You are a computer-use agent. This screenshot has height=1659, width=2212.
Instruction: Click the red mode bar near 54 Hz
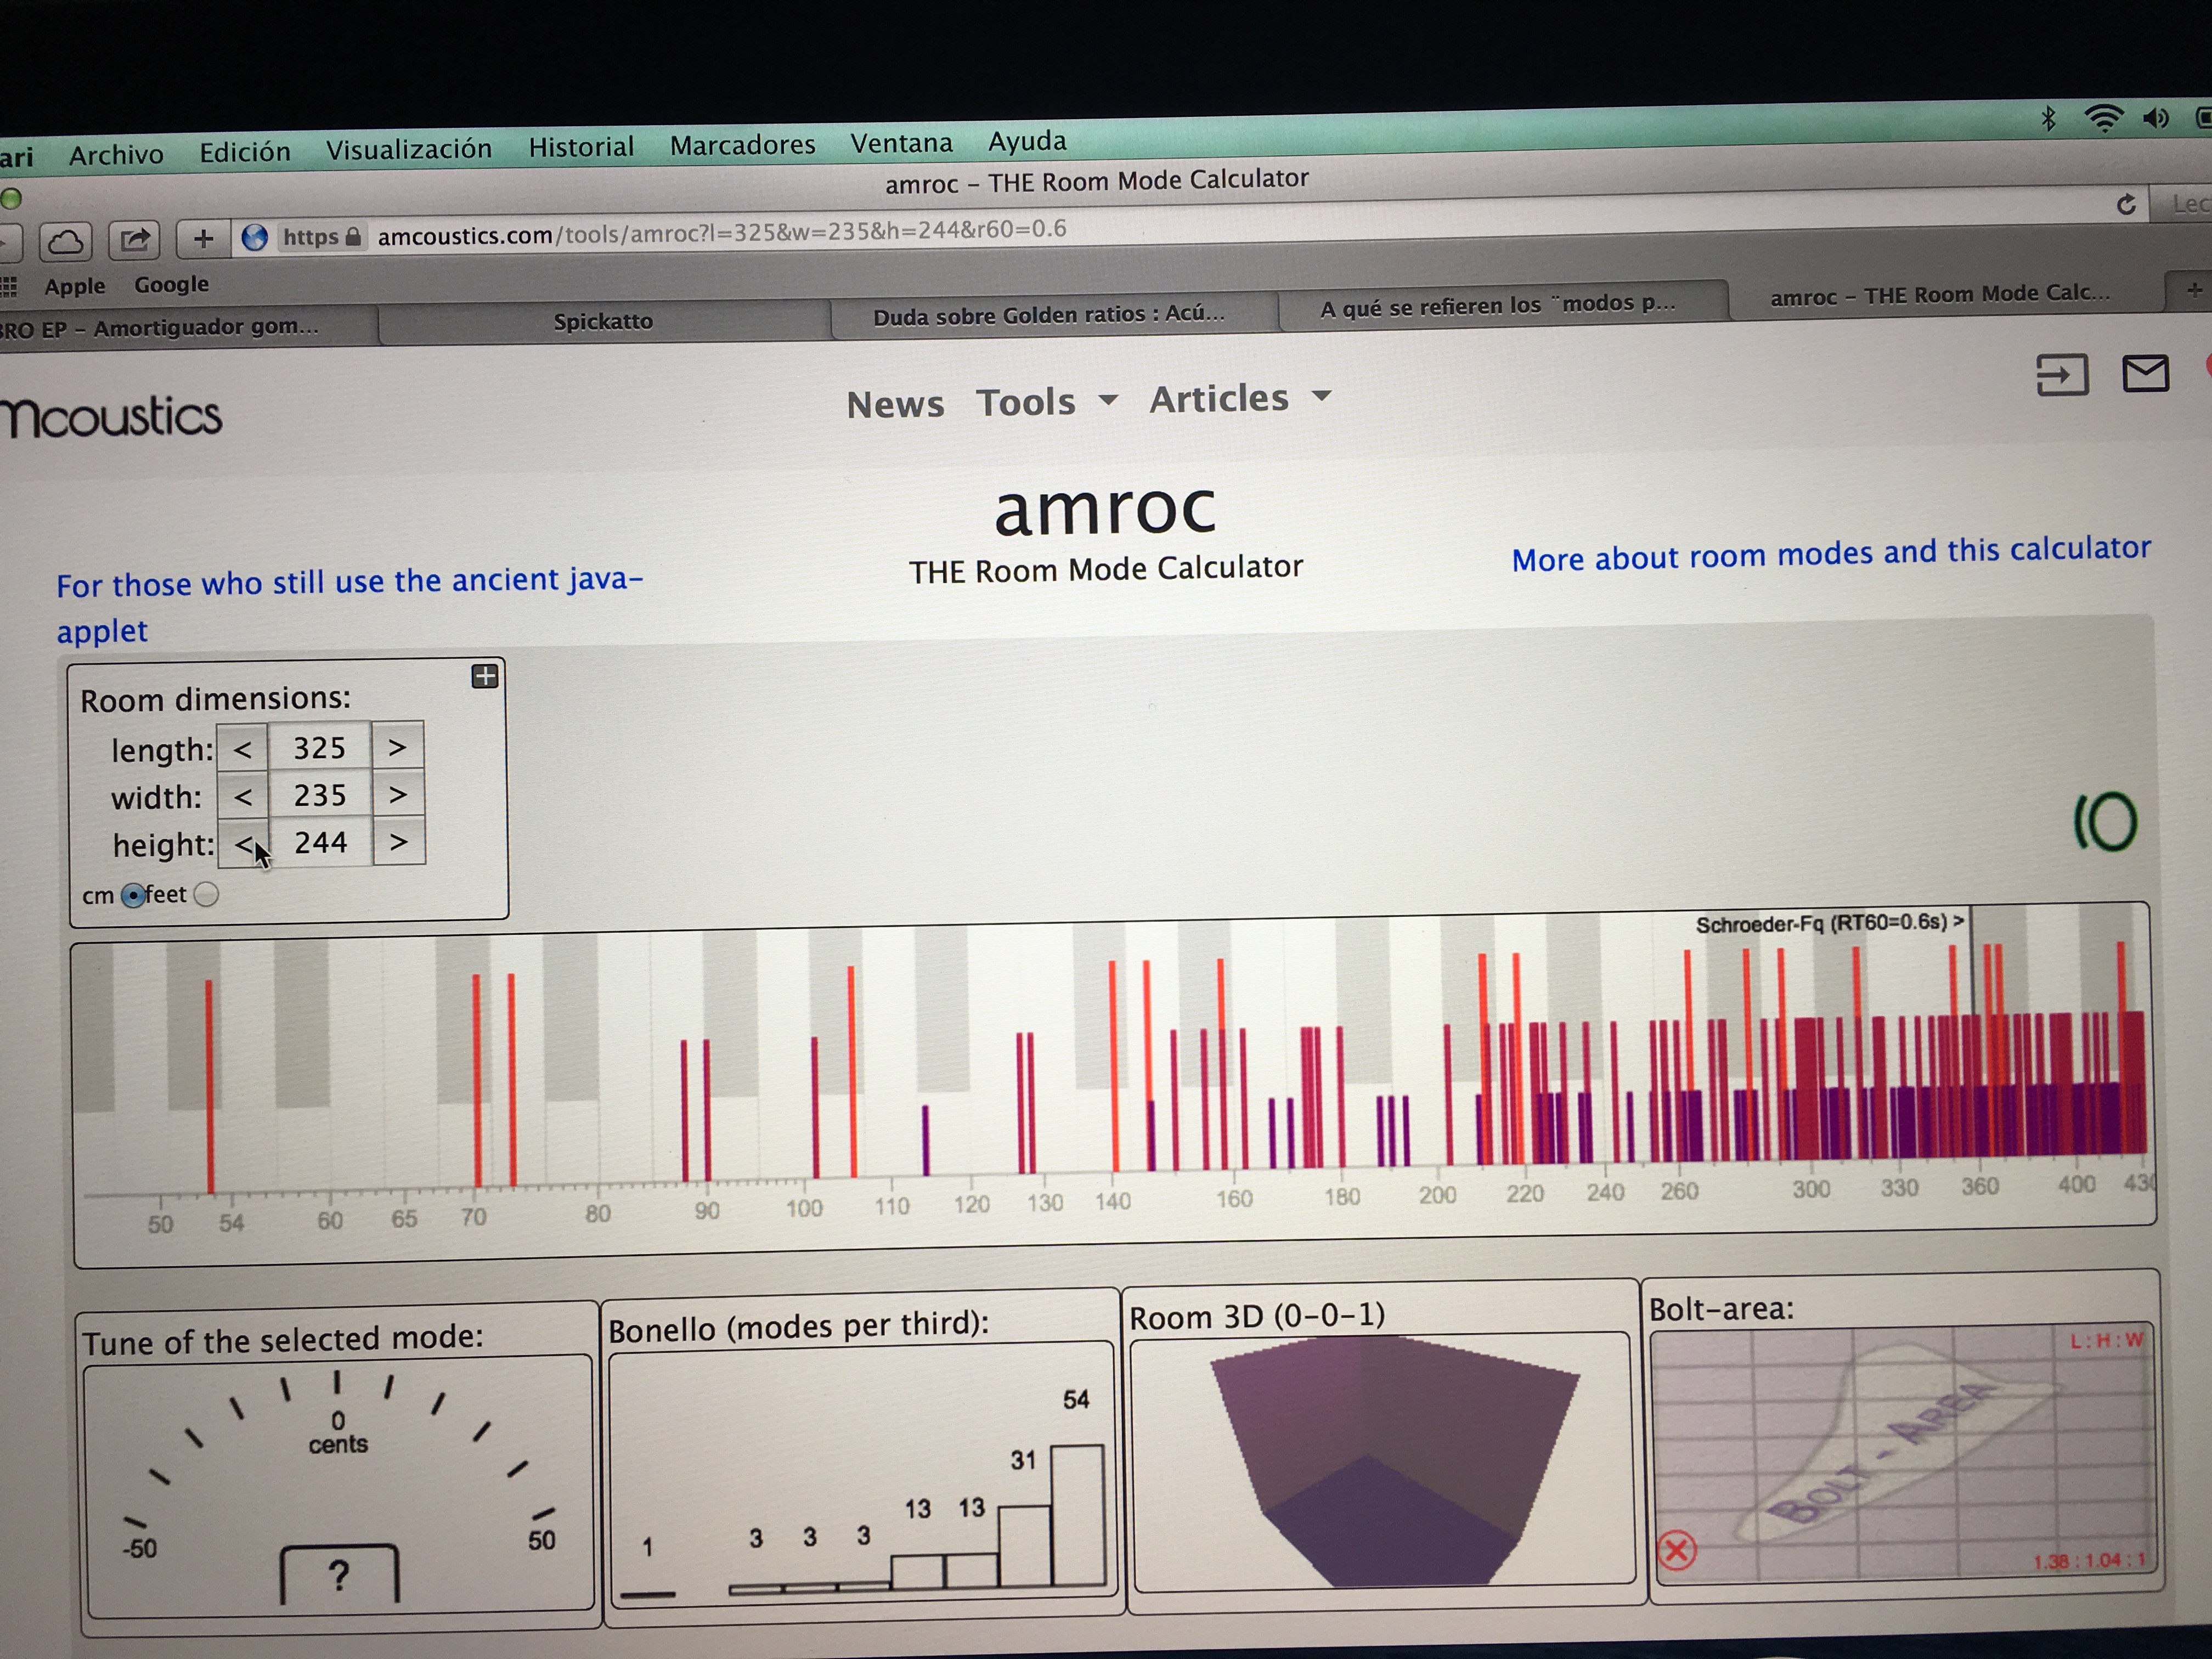209,1087
